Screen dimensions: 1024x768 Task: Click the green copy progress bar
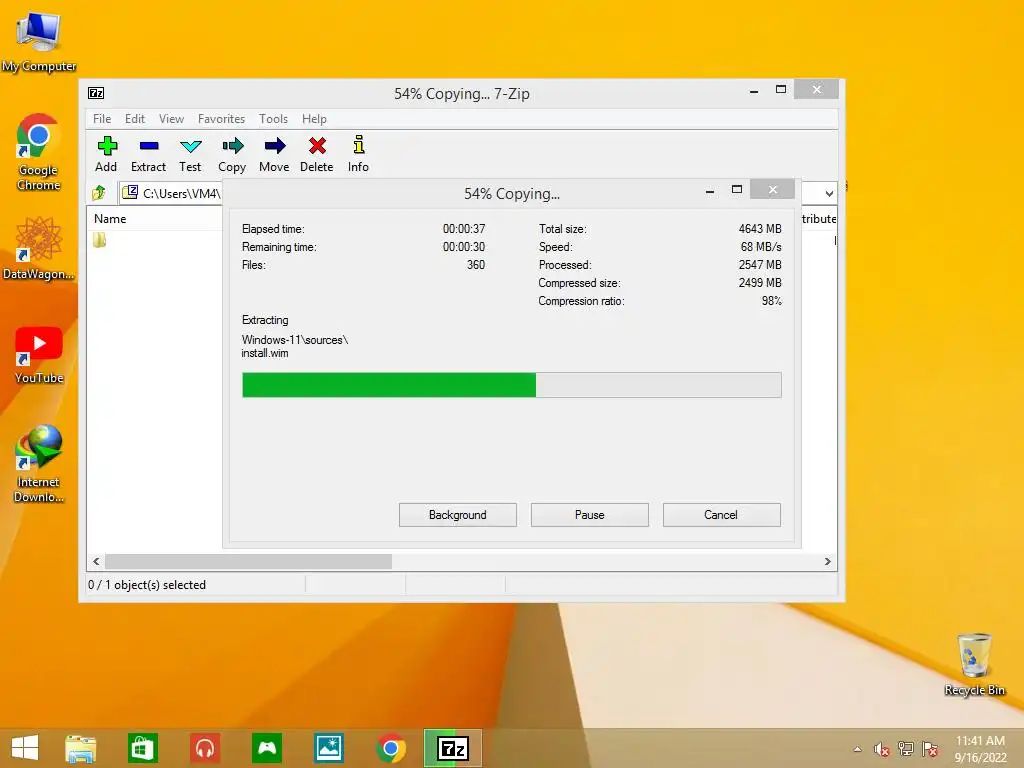(512, 385)
